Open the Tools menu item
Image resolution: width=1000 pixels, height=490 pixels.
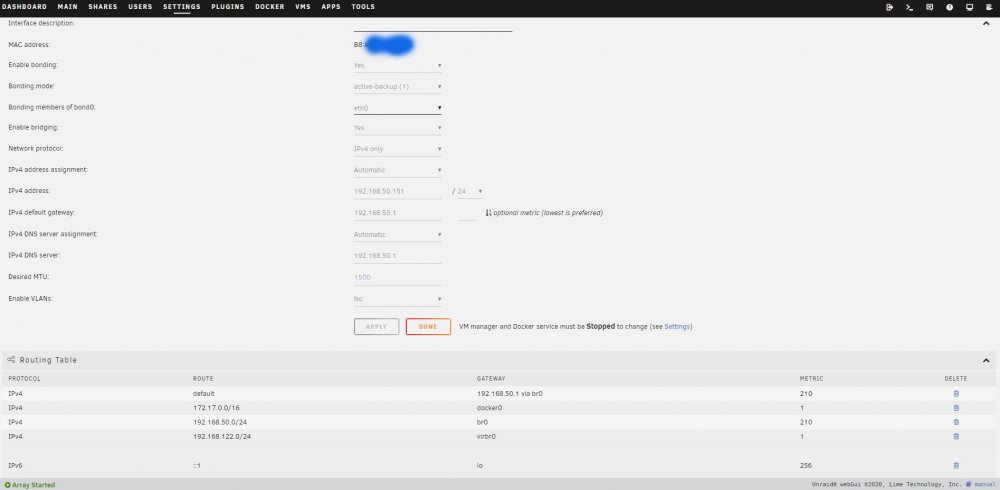363,6
